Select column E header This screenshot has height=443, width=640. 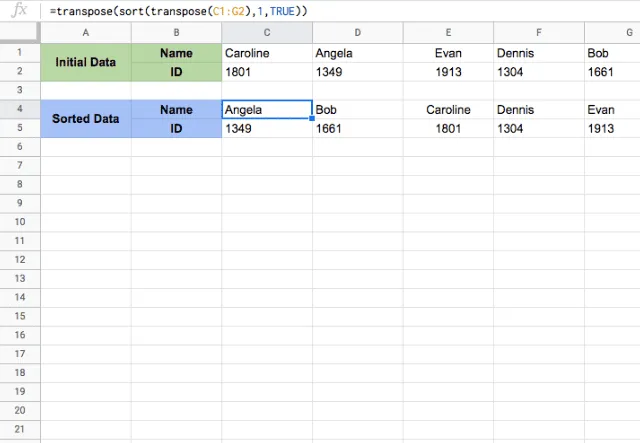click(448, 33)
